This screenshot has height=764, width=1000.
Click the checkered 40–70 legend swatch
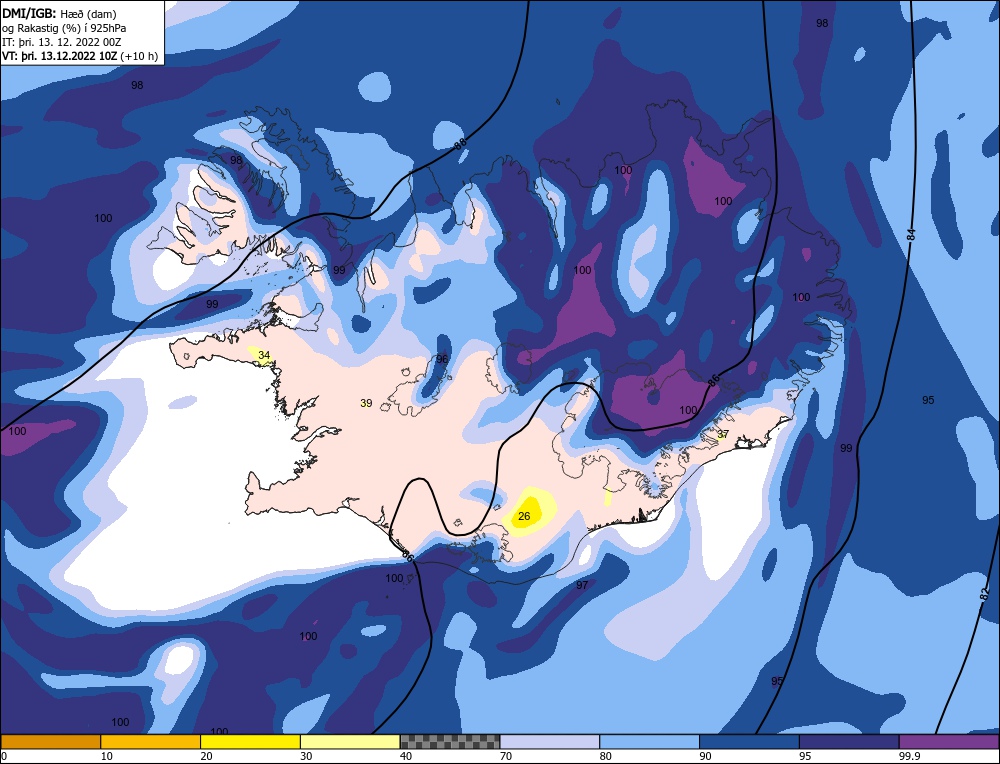pos(450,741)
